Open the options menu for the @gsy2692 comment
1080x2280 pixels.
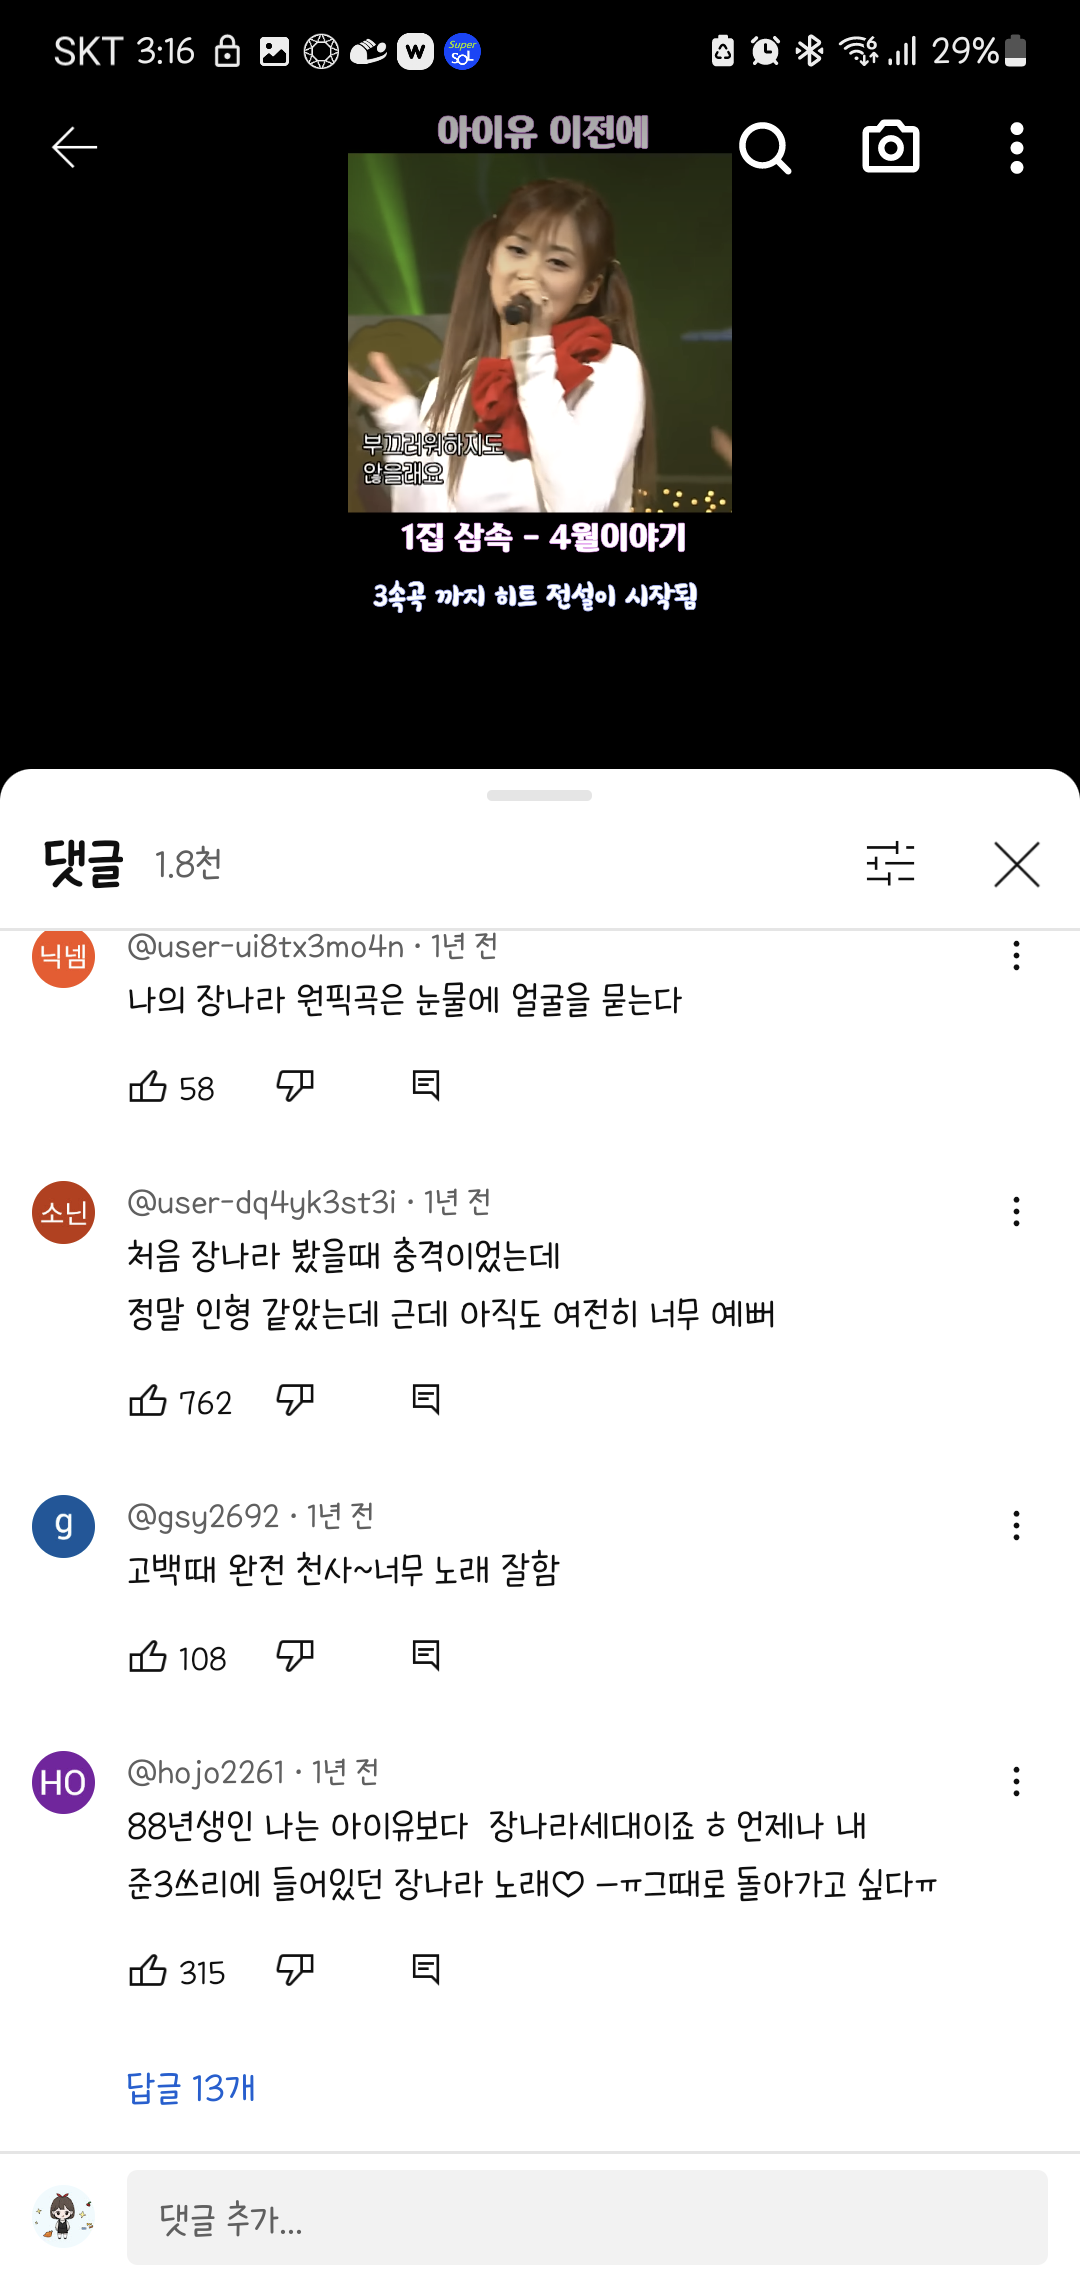(1016, 1526)
